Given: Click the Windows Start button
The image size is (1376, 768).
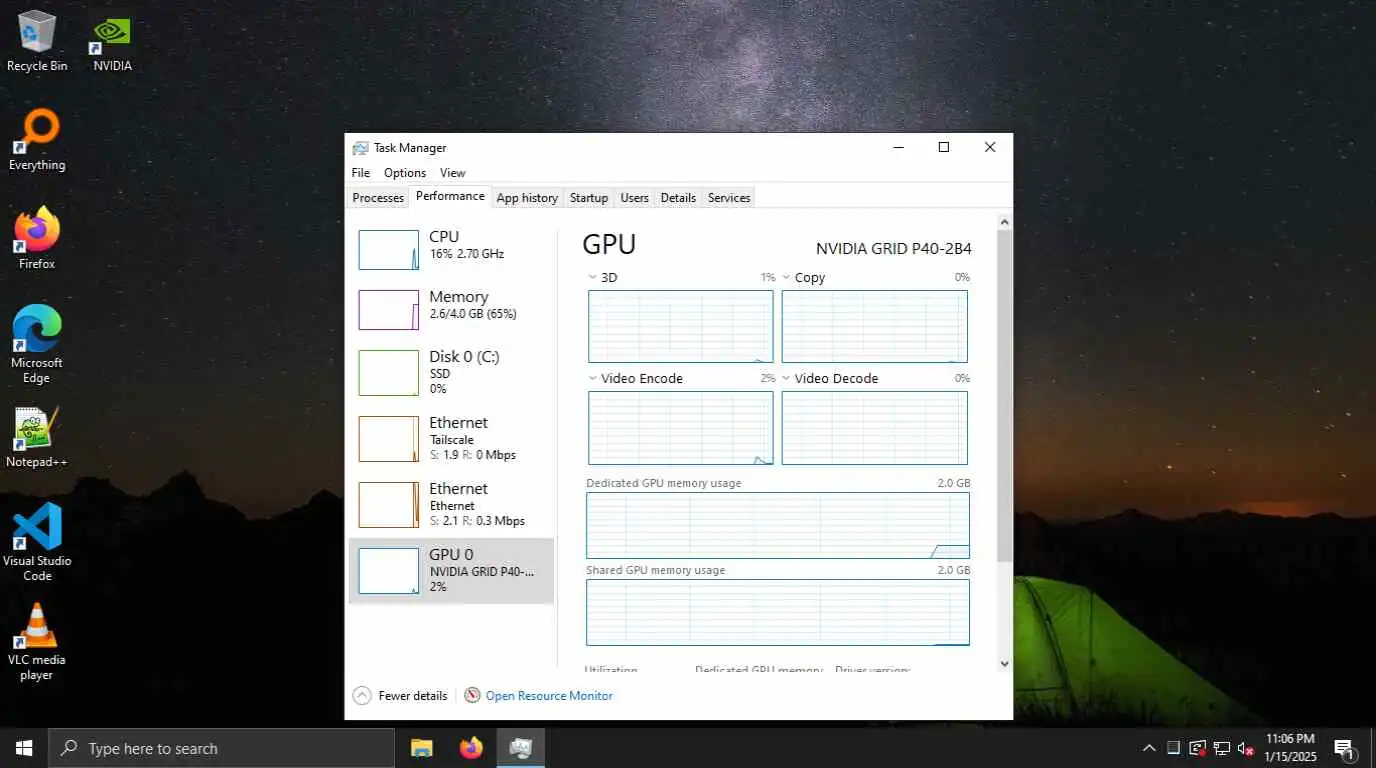Looking at the screenshot, I should pos(24,748).
